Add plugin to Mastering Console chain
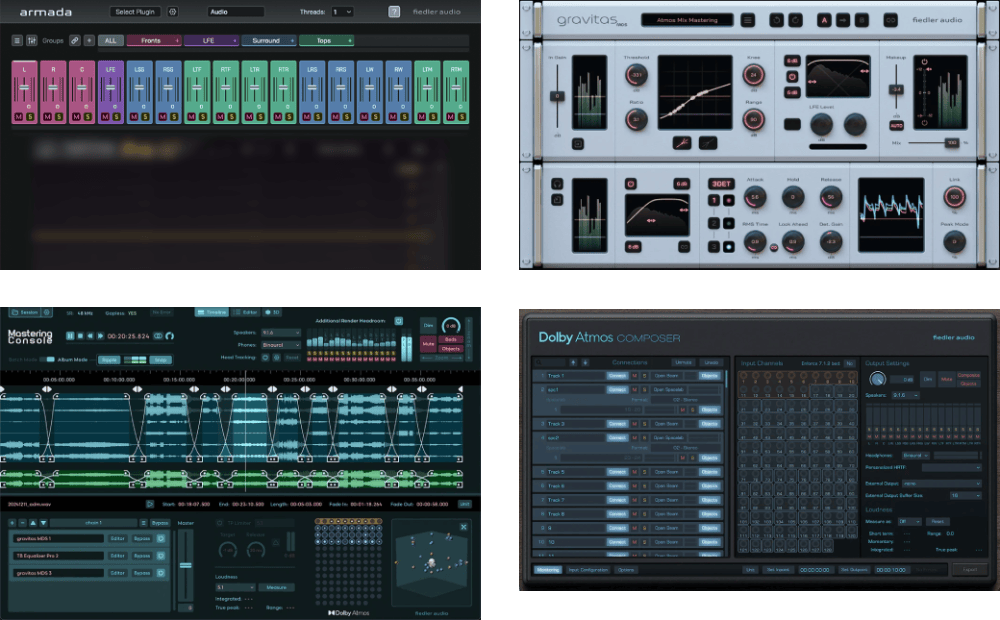Viewport: 1000px width, 620px height. pyautogui.click(x=12, y=523)
